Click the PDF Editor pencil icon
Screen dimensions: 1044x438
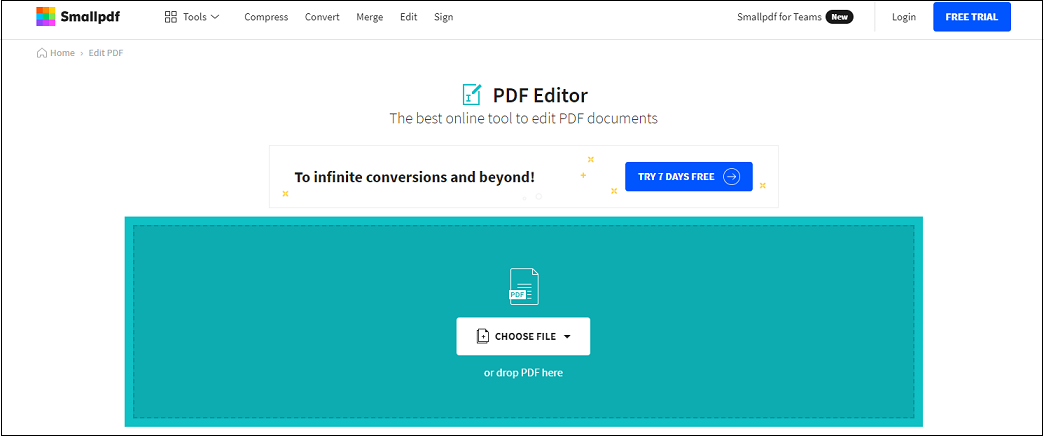pos(471,95)
